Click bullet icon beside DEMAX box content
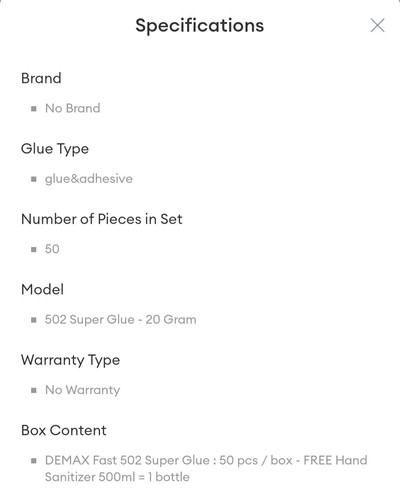400x500 pixels. pyautogui.click(x=34, y=461)
